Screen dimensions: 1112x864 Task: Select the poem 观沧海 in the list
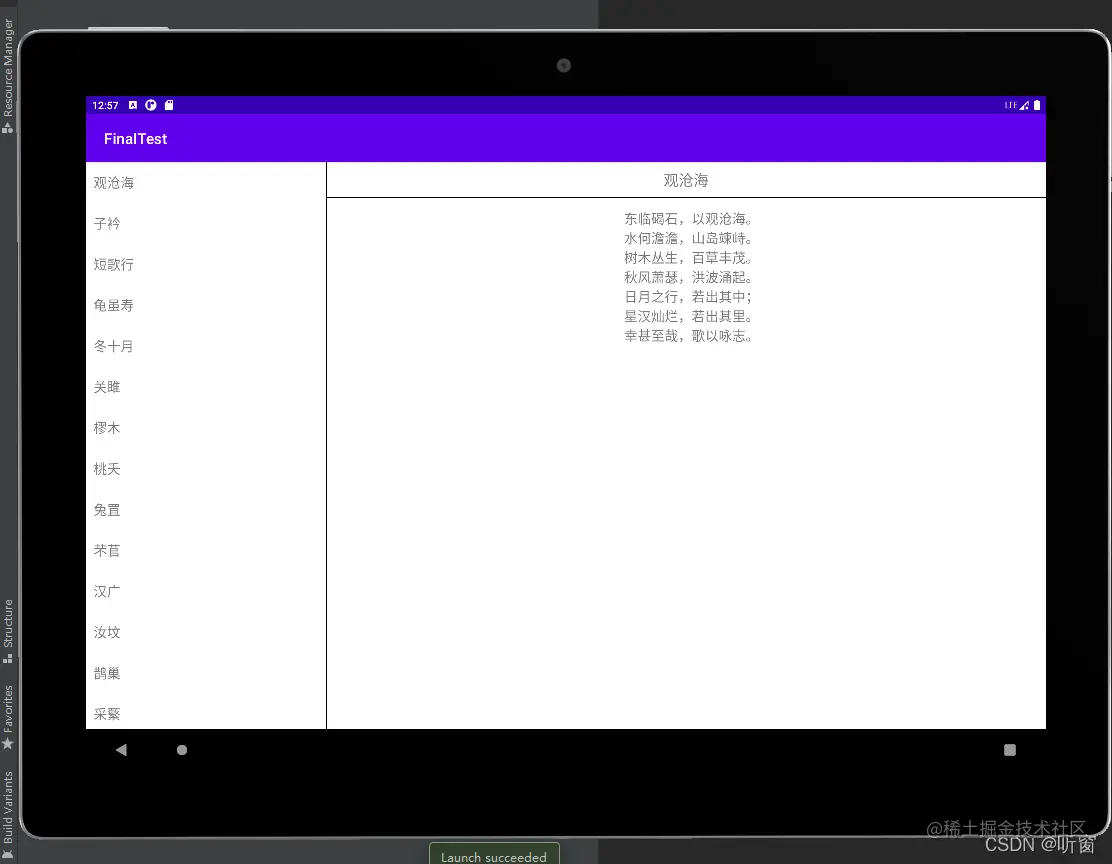coord(206,183)
